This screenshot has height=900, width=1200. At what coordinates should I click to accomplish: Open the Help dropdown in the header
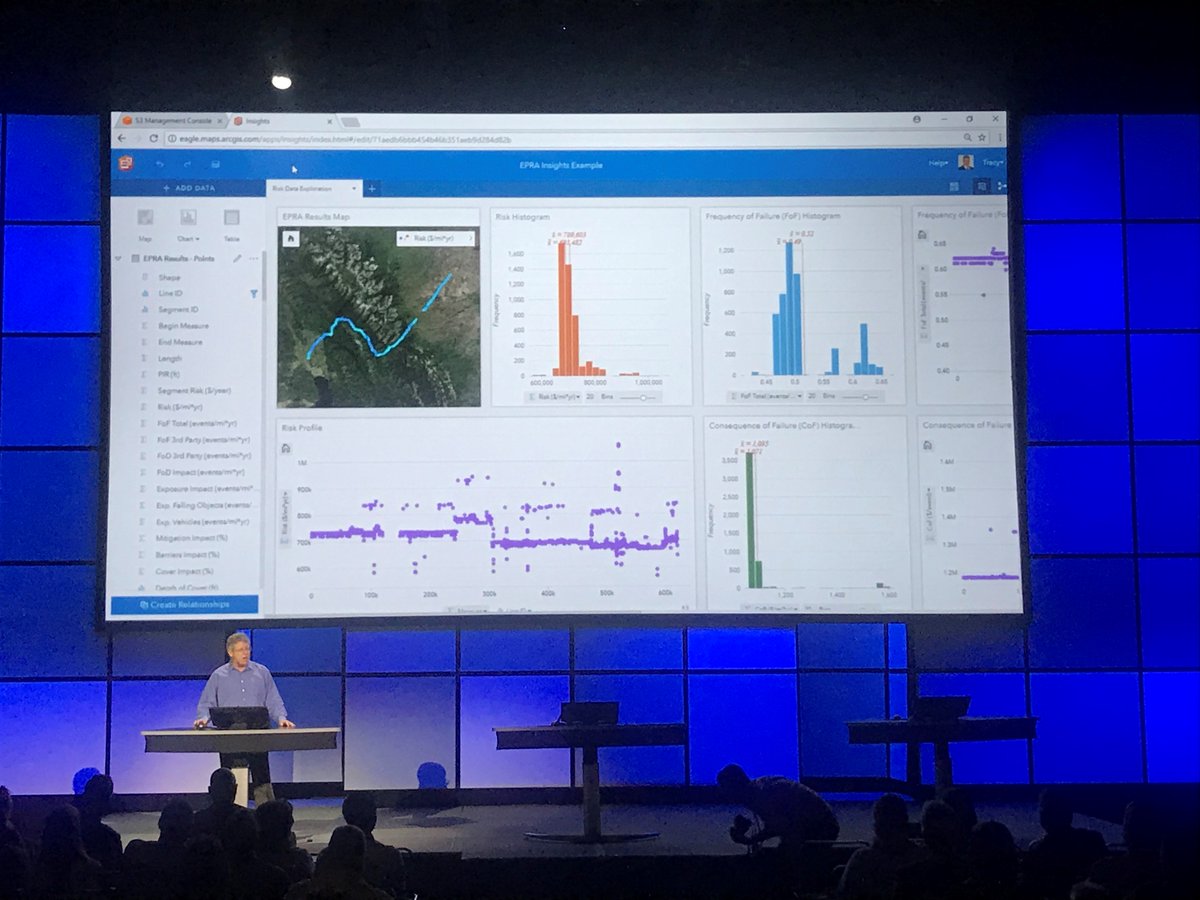point(937,162)
